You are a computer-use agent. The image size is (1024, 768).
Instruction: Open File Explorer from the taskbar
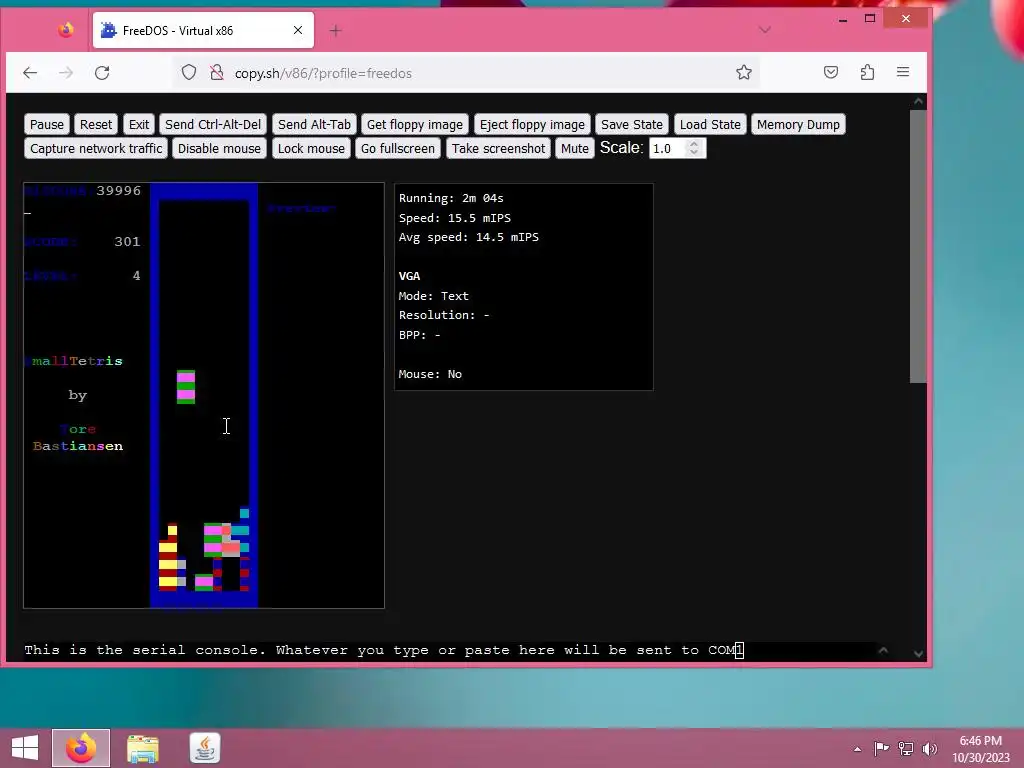pos(143,748)
